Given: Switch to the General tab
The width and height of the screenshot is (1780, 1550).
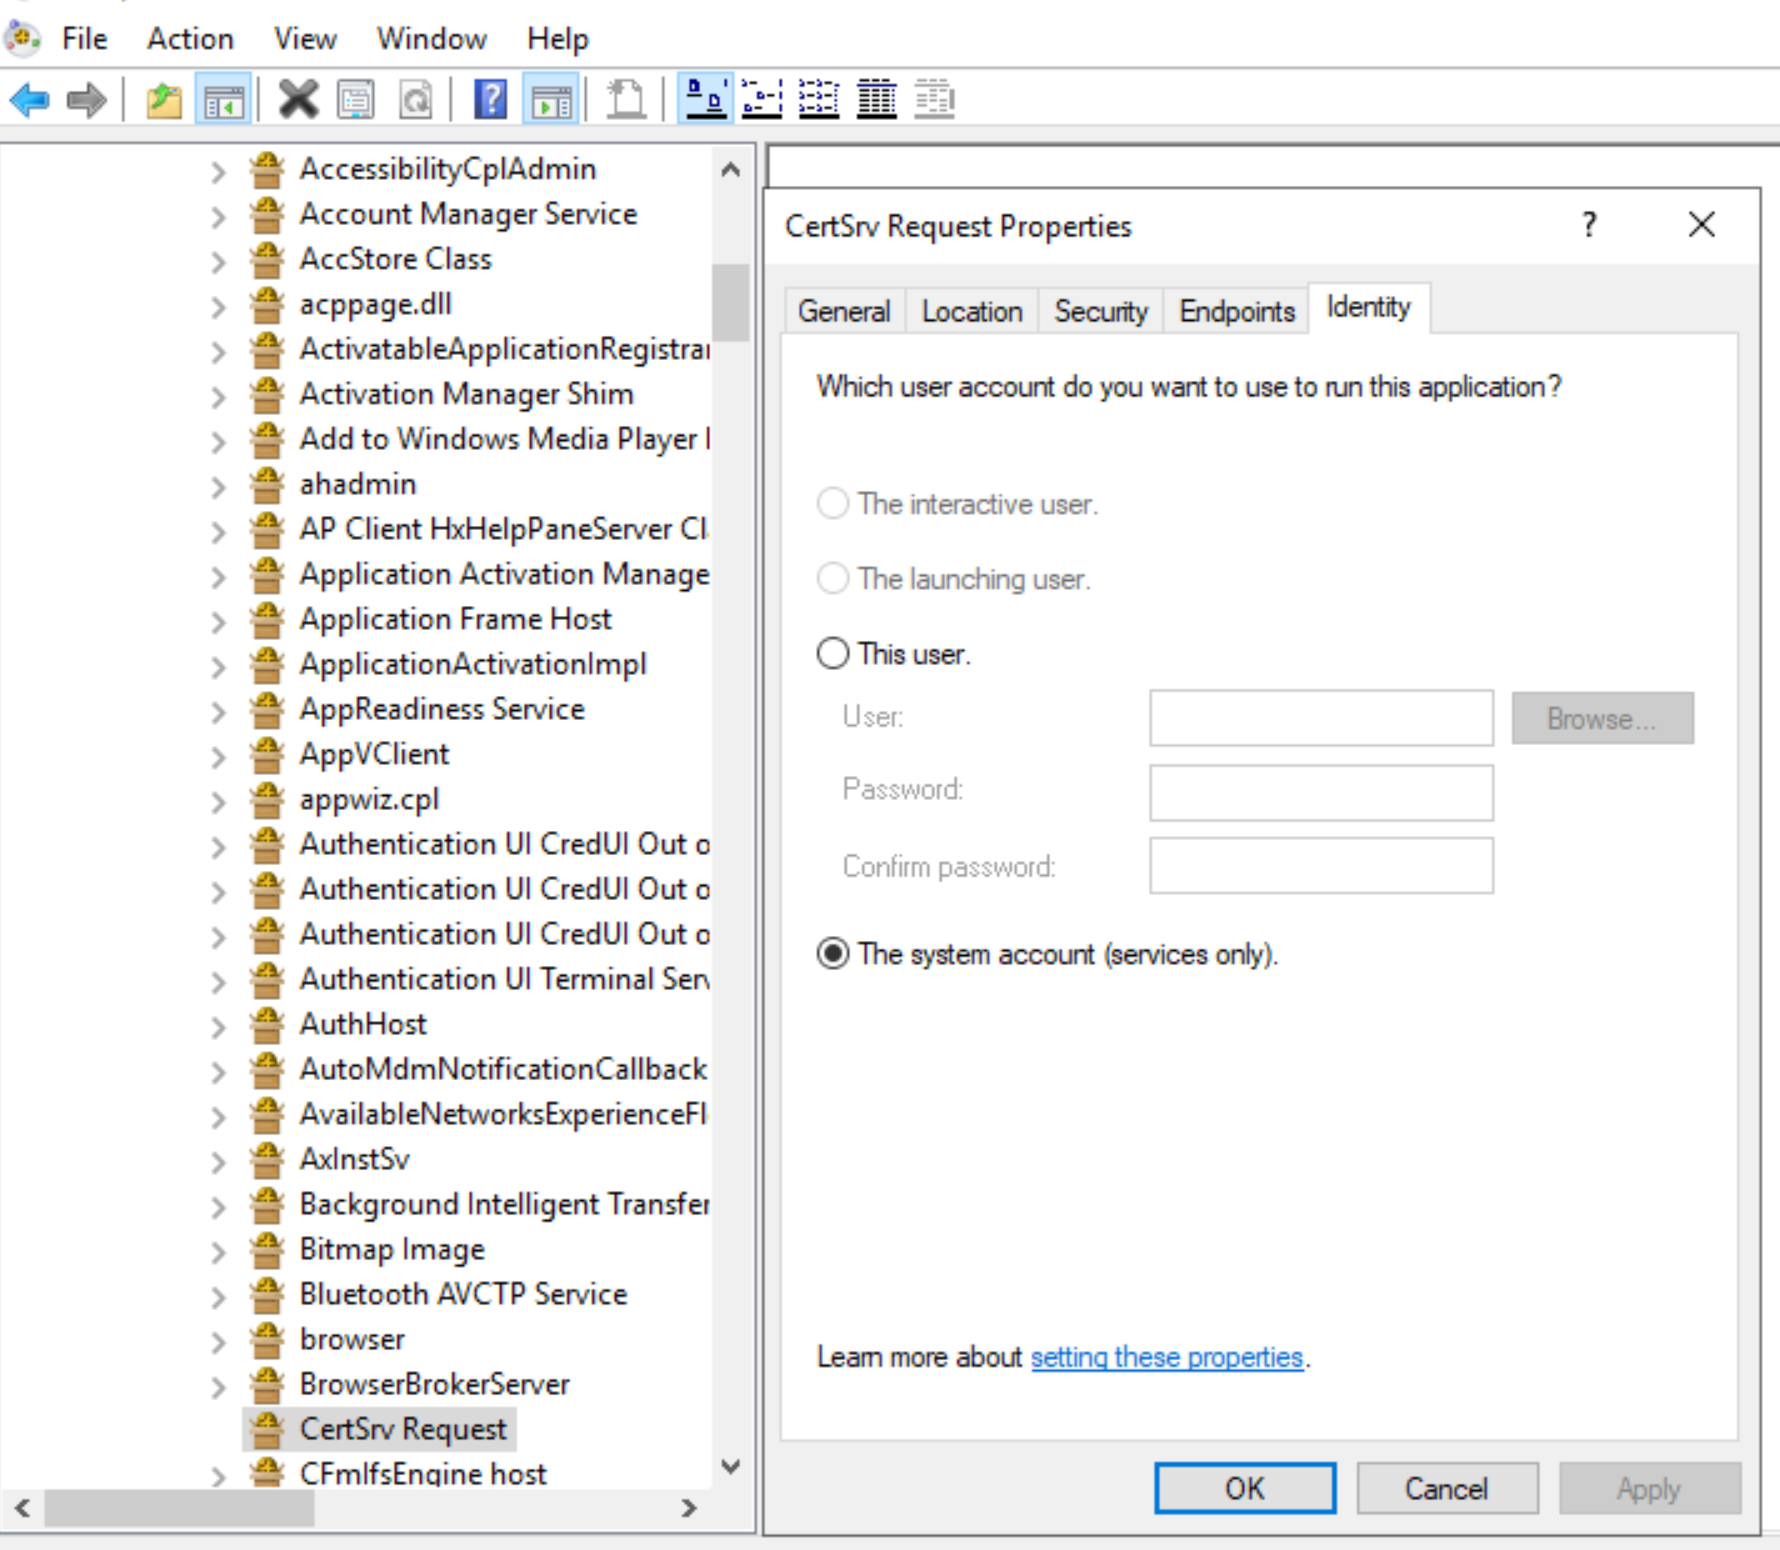Looking at the screenshot, I should tap(844, 311).
